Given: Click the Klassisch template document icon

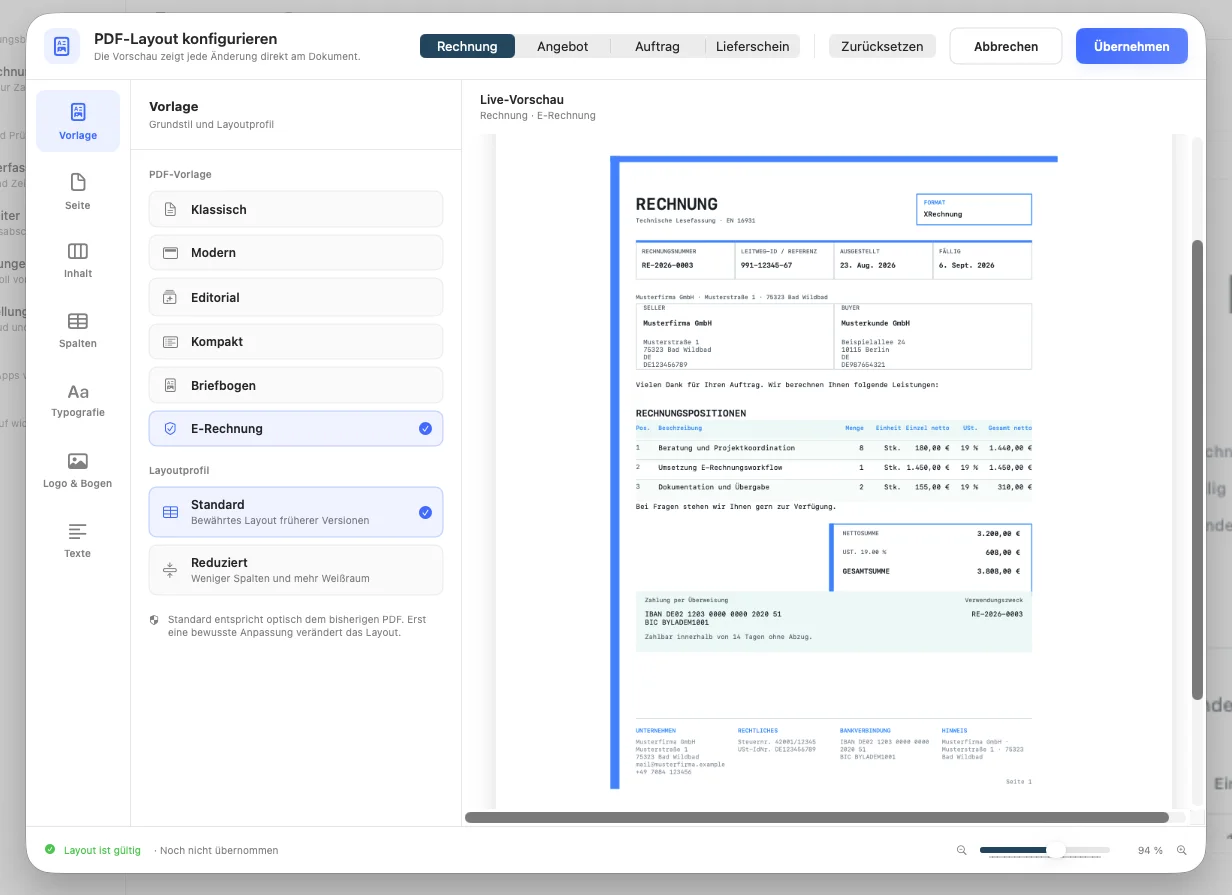Looking at the screenshot, I should pyautogui.click(x=170, y=210).
